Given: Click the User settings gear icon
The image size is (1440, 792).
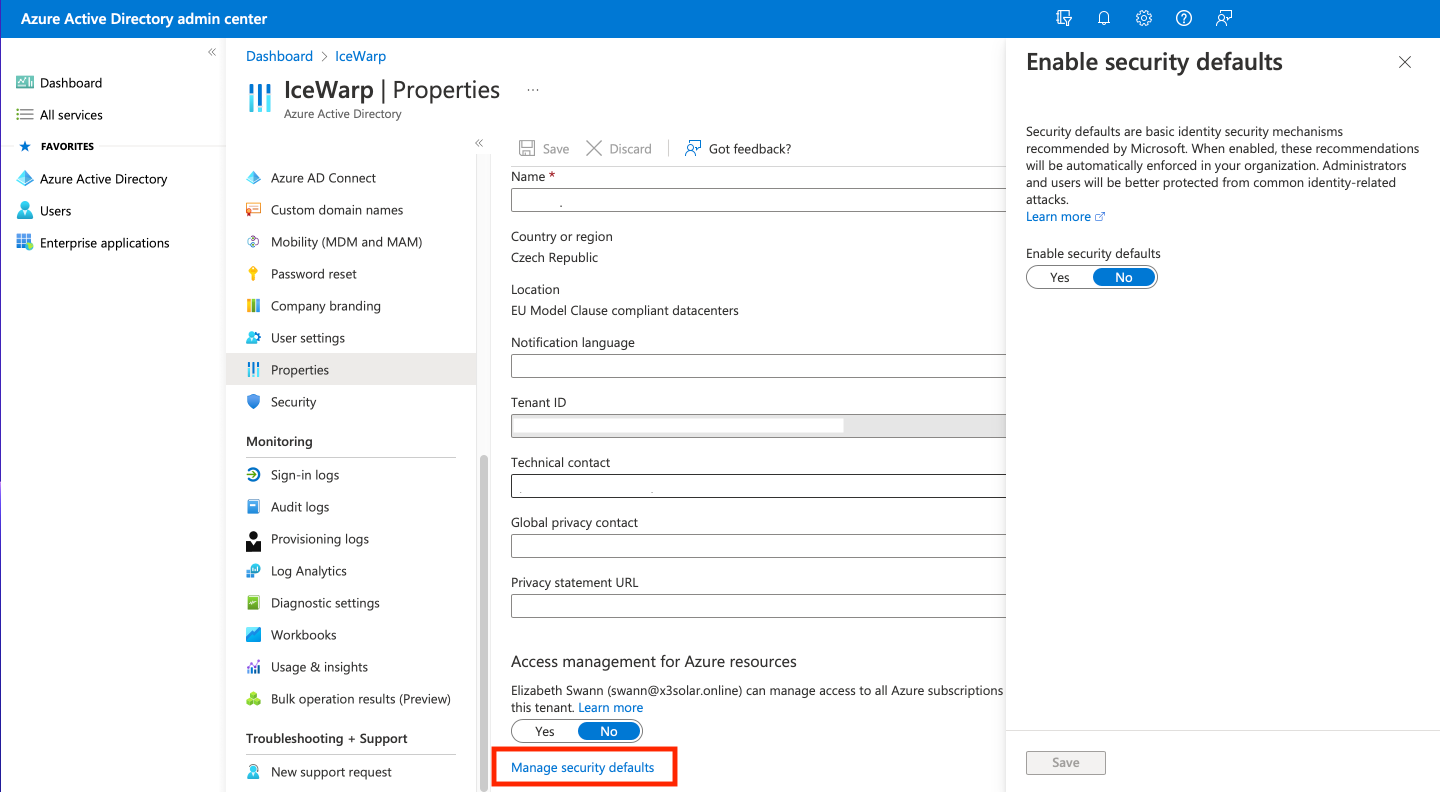Looking at the screenshot, I should click(253, 338).
